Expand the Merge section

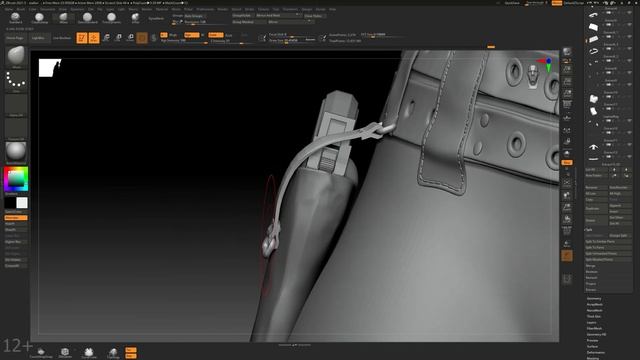coord(590,266)
